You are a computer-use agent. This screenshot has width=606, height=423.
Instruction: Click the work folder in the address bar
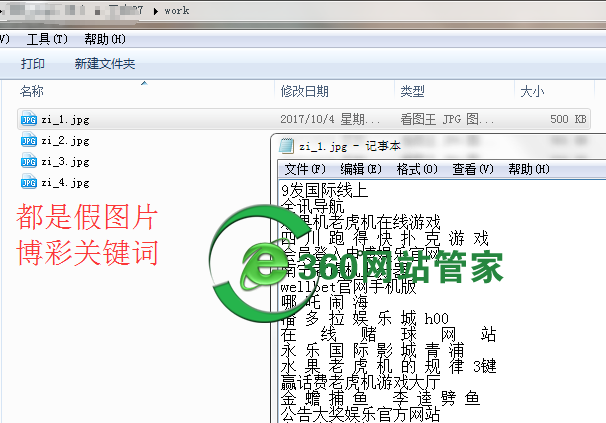click(177, 11)
